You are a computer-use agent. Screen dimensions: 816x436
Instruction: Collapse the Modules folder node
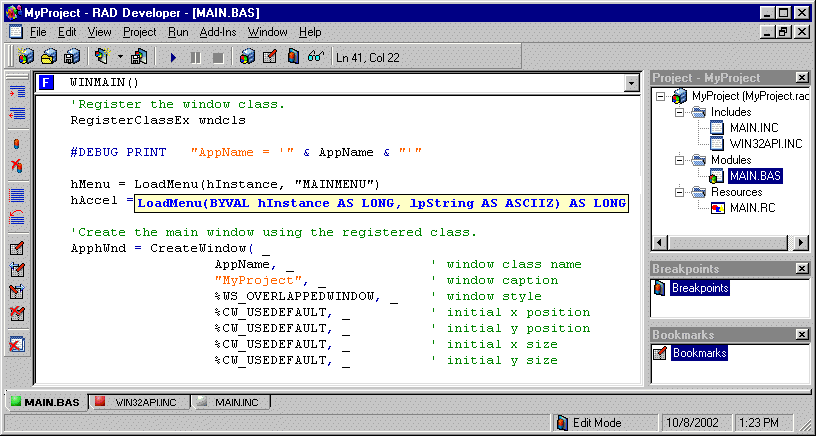click(680, 160)
